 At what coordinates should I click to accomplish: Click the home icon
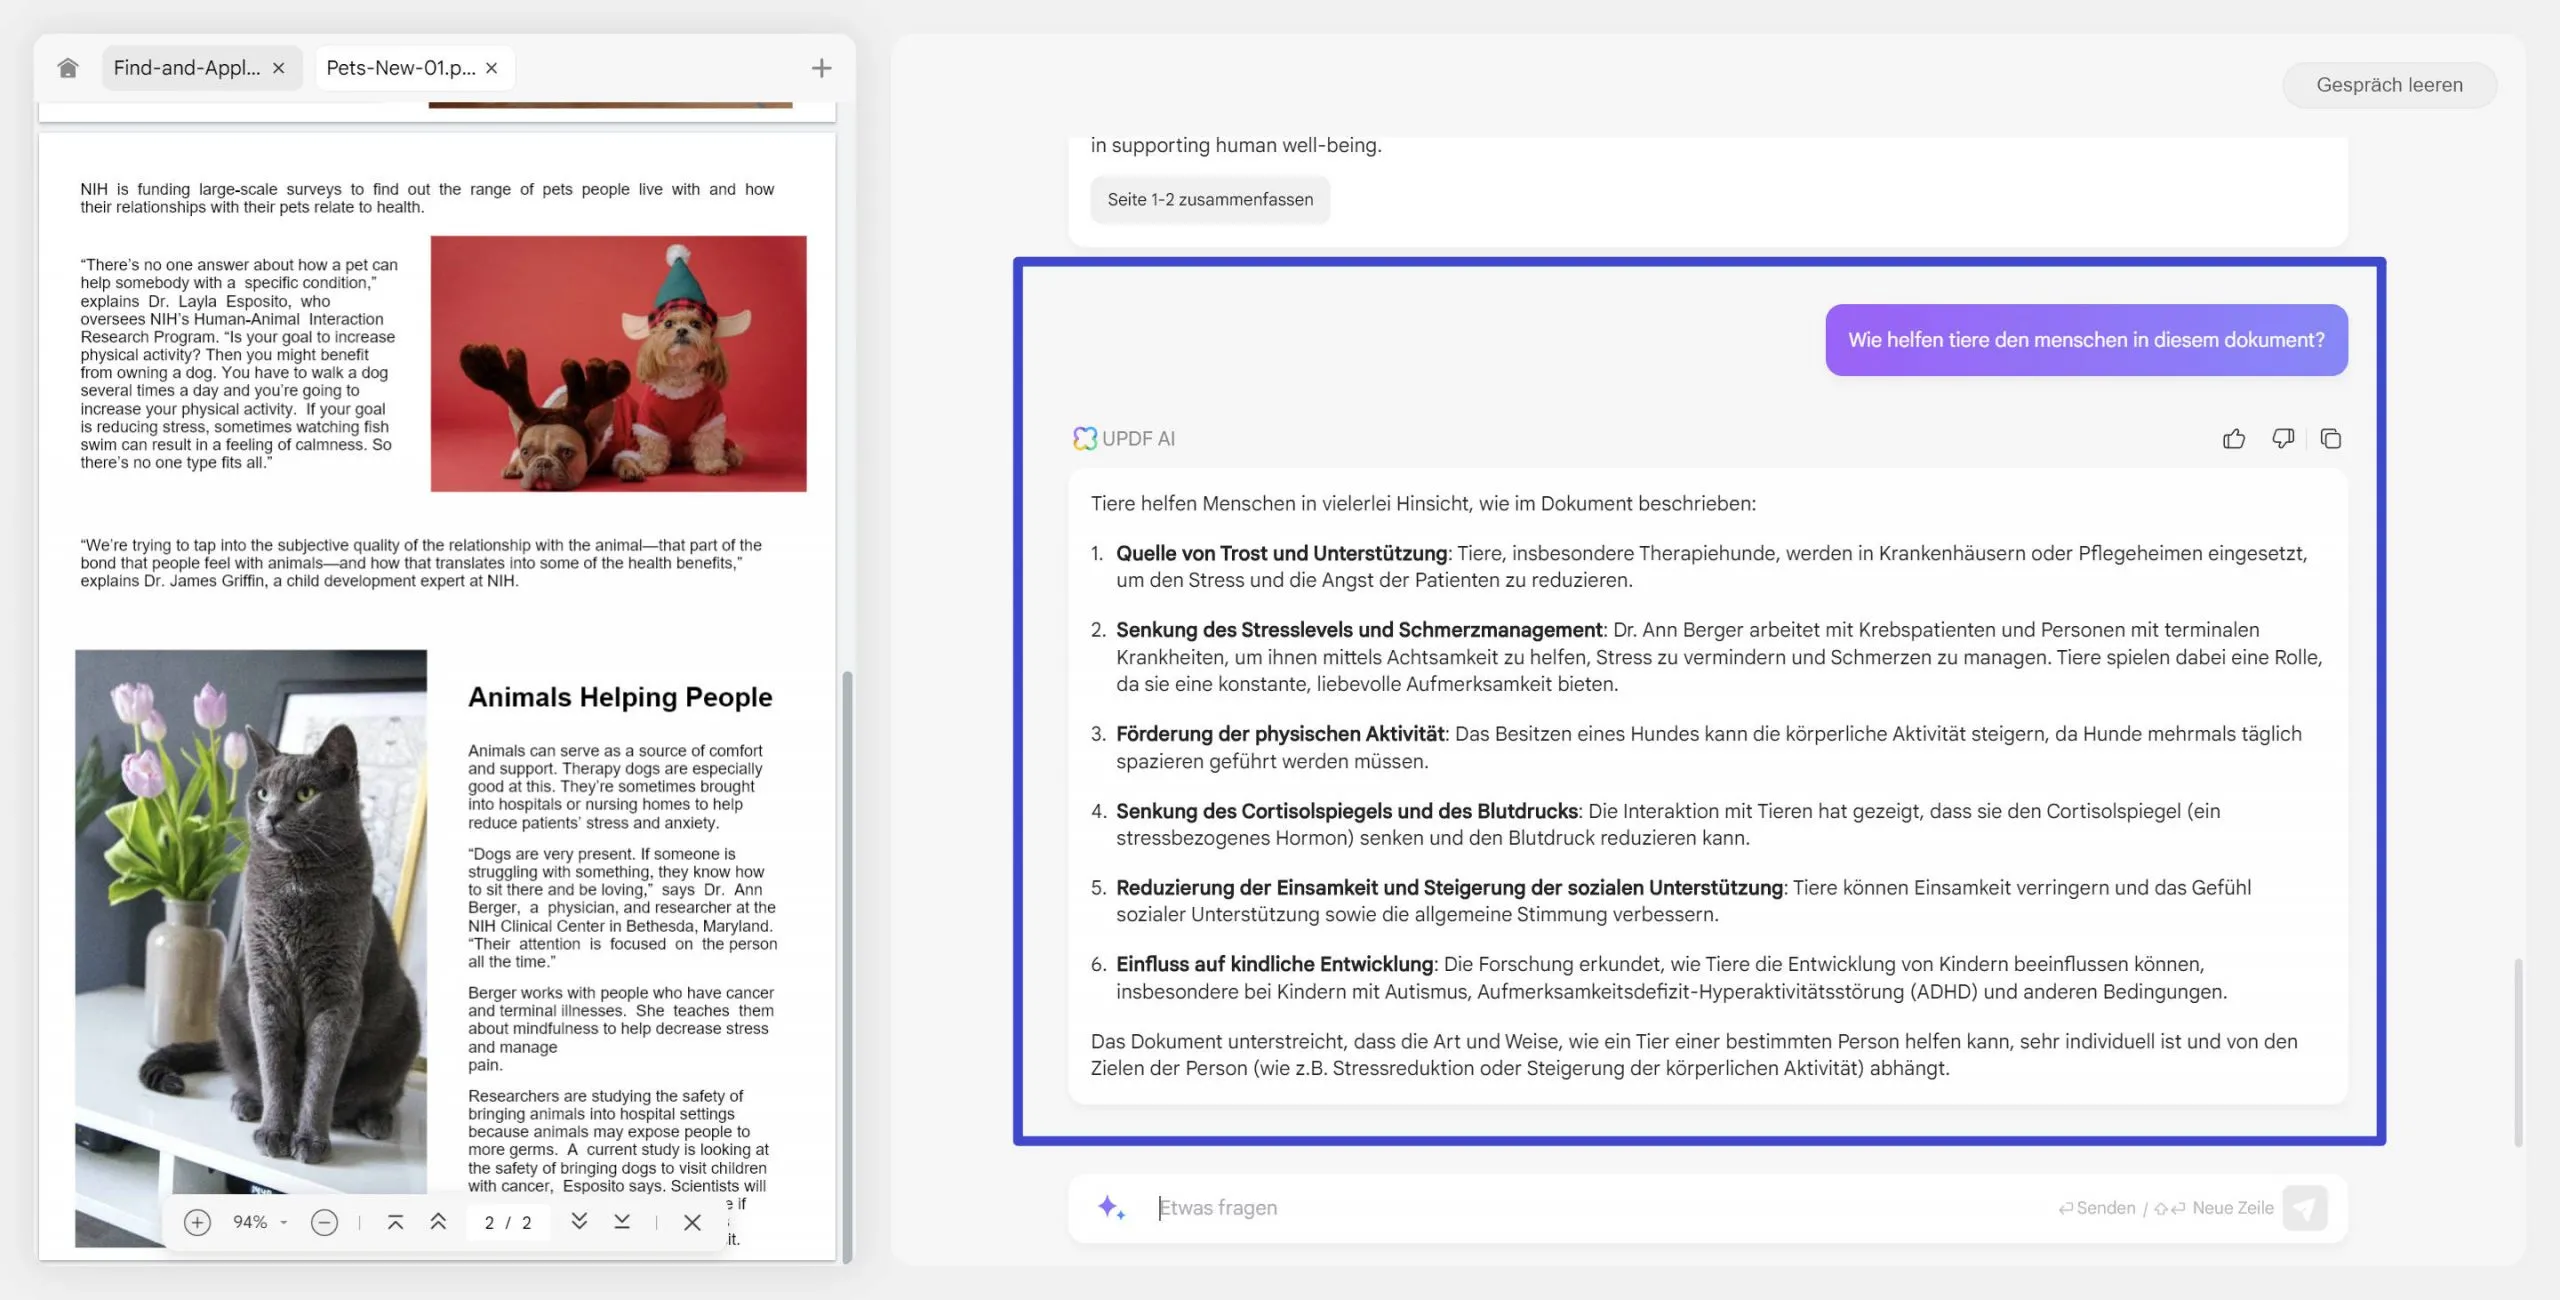click(x=67, y=68)
